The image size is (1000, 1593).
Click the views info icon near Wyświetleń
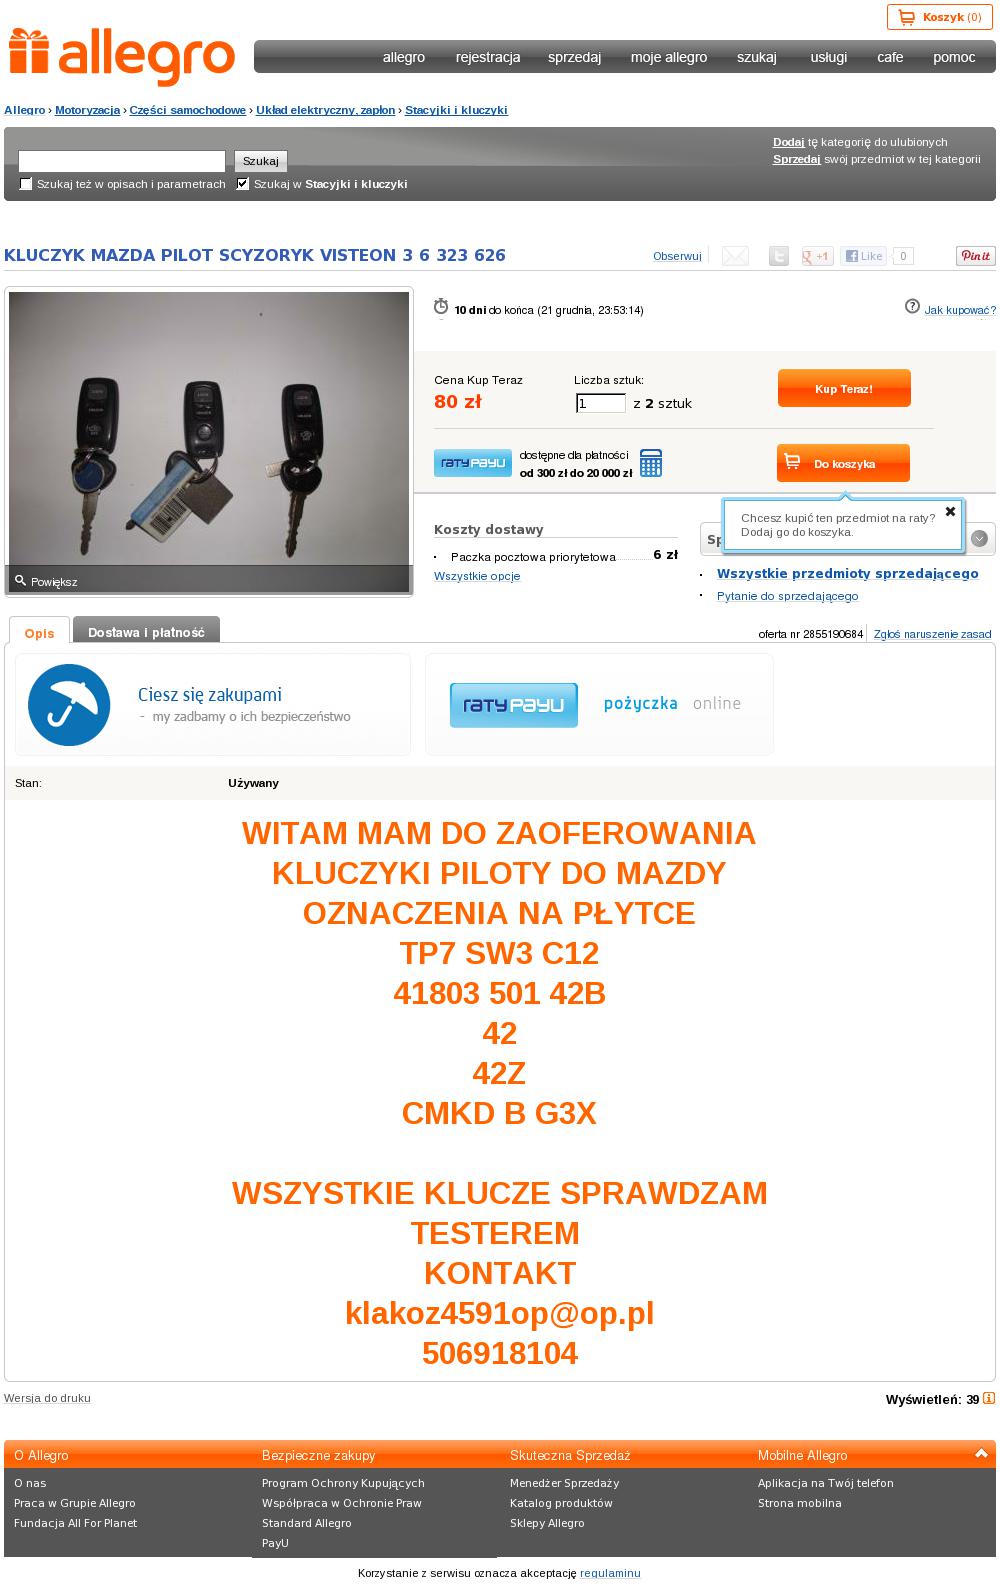[989, 1399]
